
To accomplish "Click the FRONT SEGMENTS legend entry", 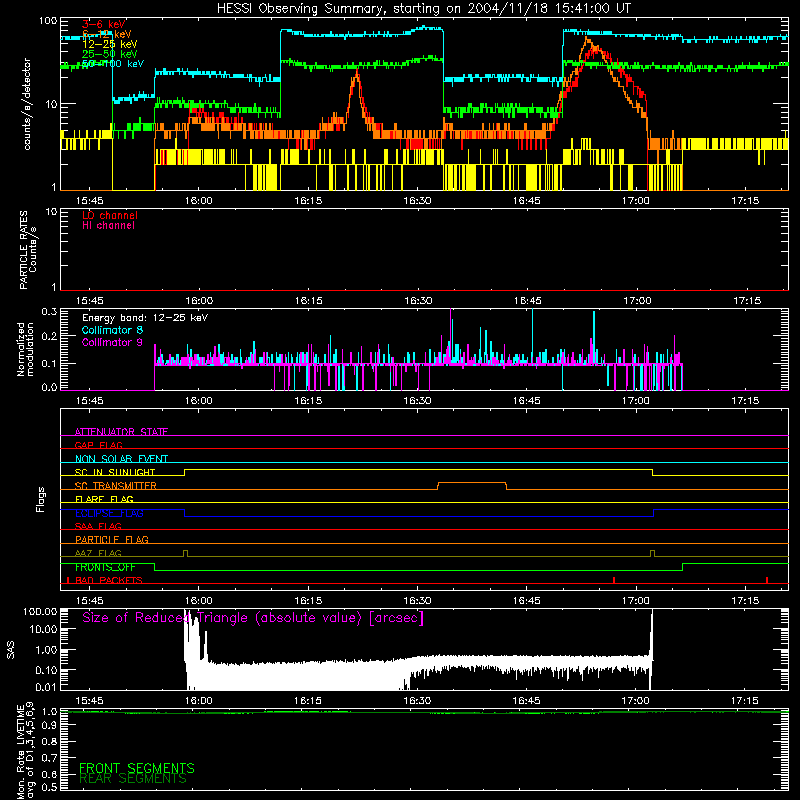I will pos(137,768).
